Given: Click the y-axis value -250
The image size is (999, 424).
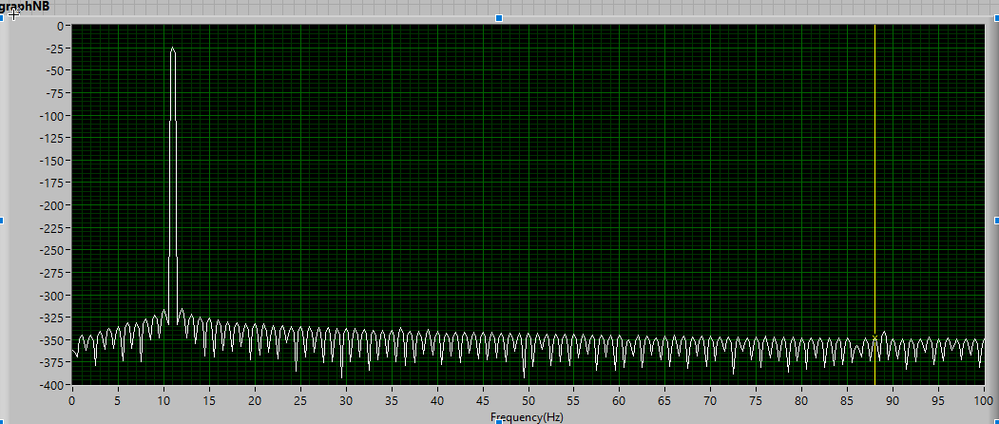Looking at the screenshot, I should pos(54,251).
